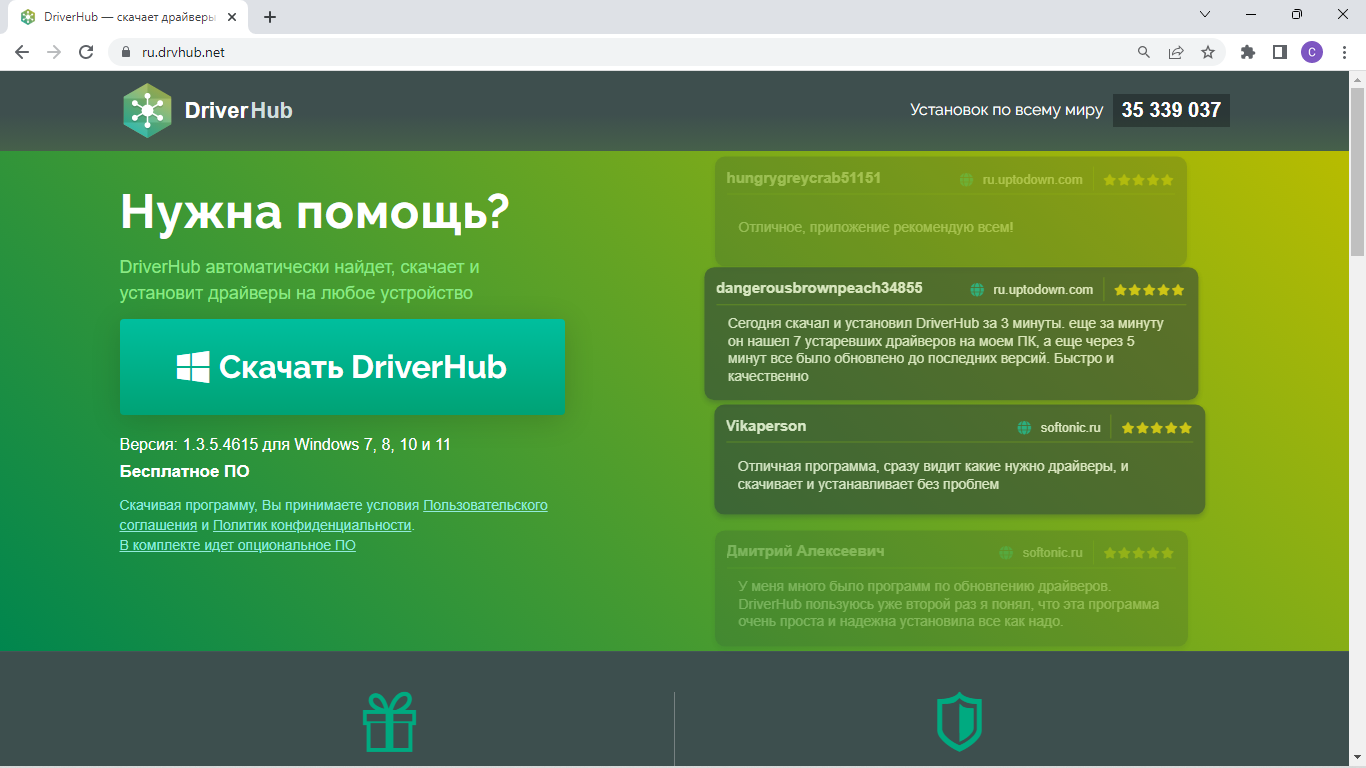1366x768 pixels.
Task: Open Политик конфиденциальности link
Action: (312, 525)
